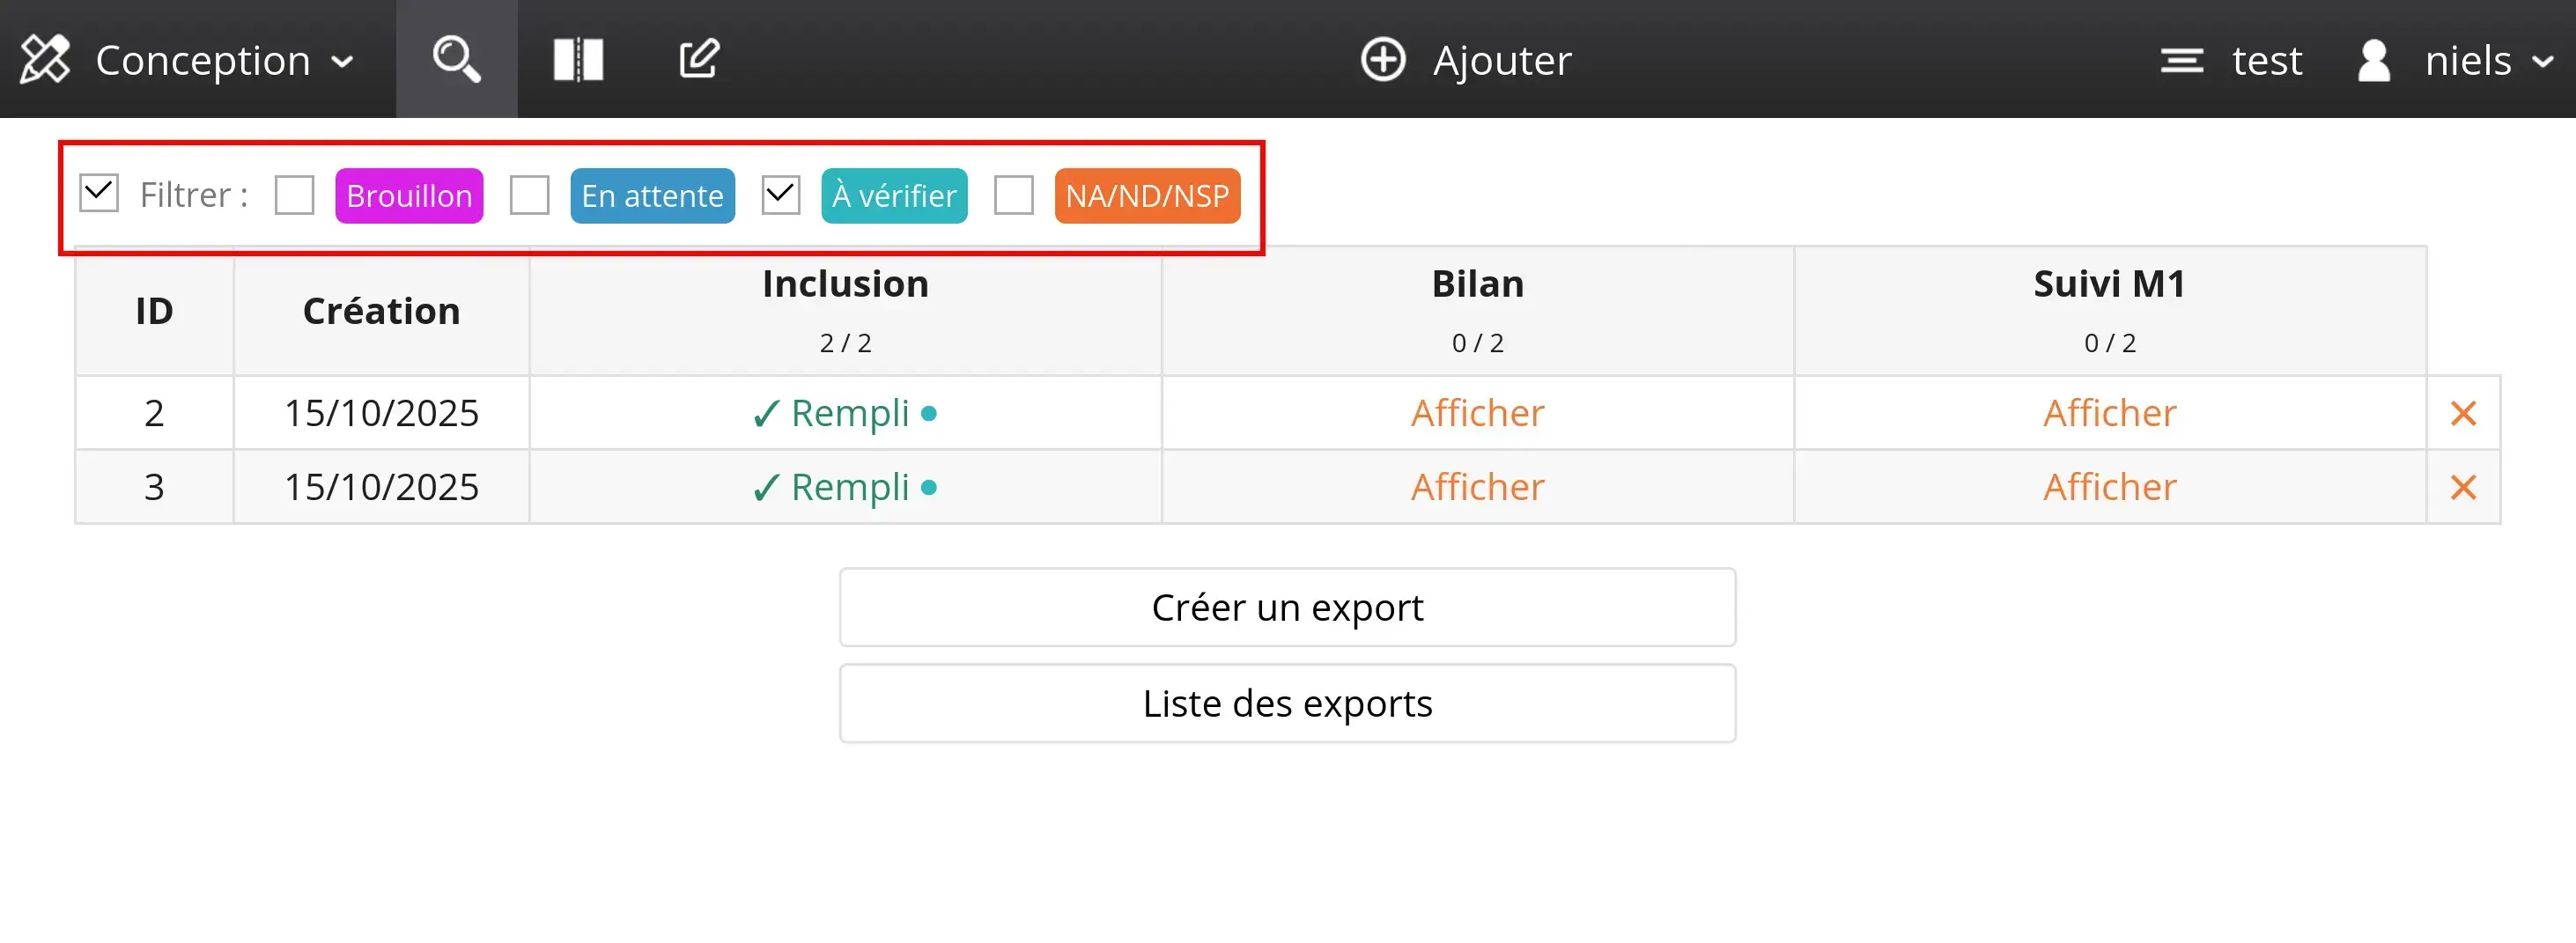Click the plus circle Ajouter icon
Image resolution: width=2576 pixels, height=943 pixels.
point(1383,60)
